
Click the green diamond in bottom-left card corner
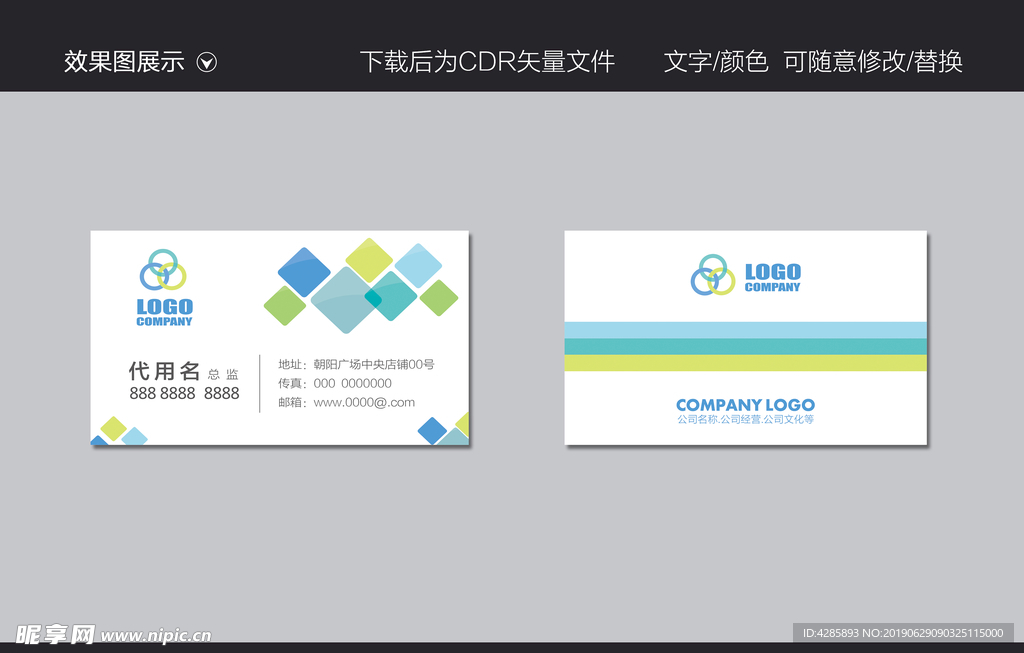tap(113, 426)
